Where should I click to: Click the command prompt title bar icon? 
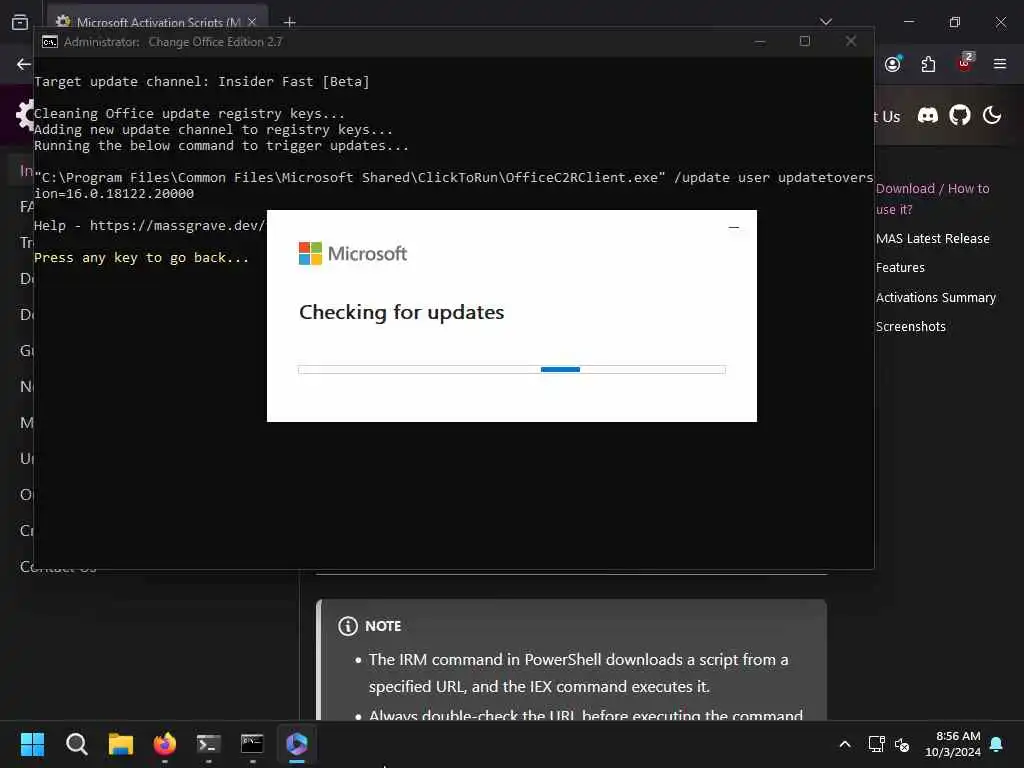point(50,42)
